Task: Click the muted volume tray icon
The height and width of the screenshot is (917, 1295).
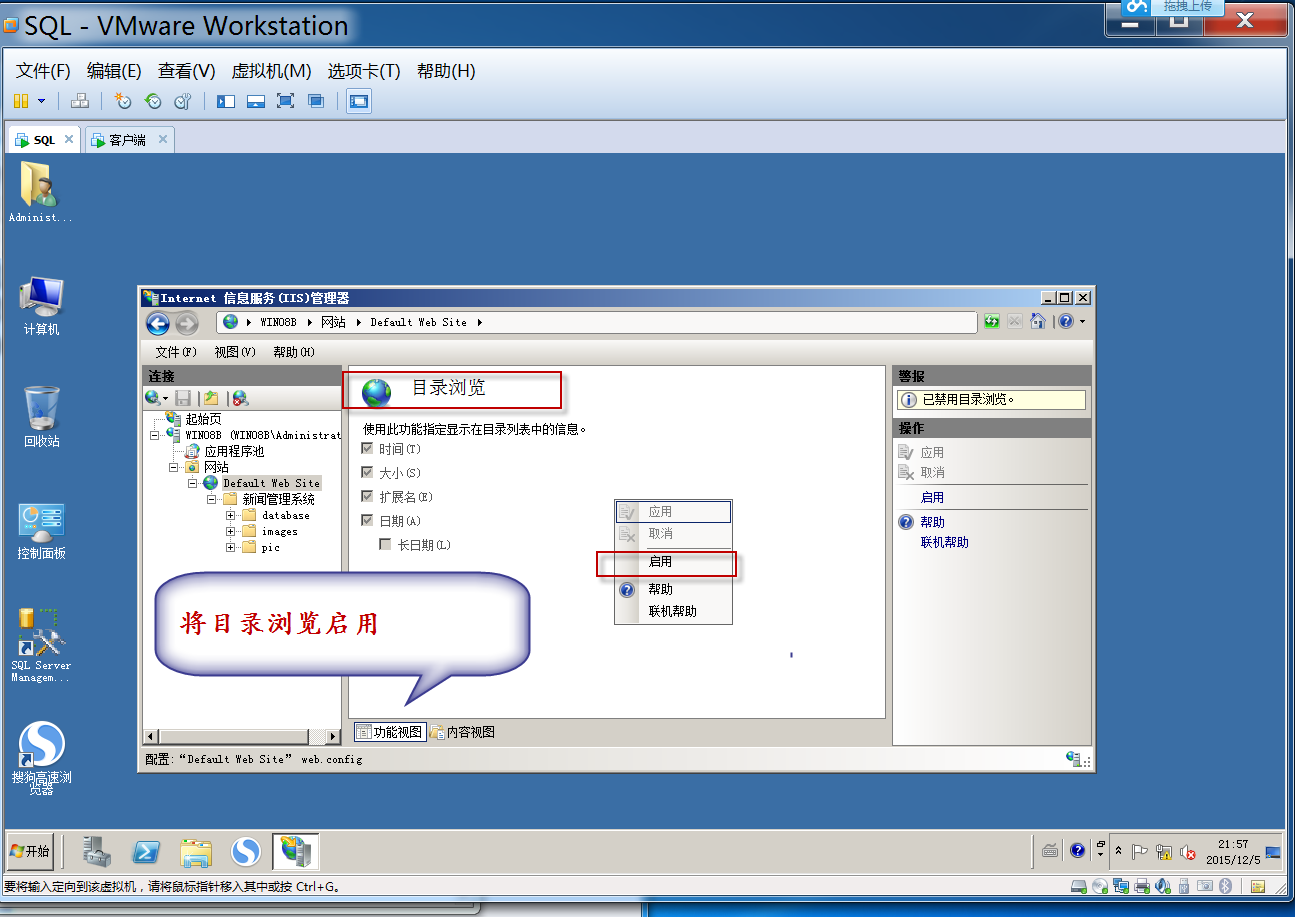Action: tap(1188, 852)
